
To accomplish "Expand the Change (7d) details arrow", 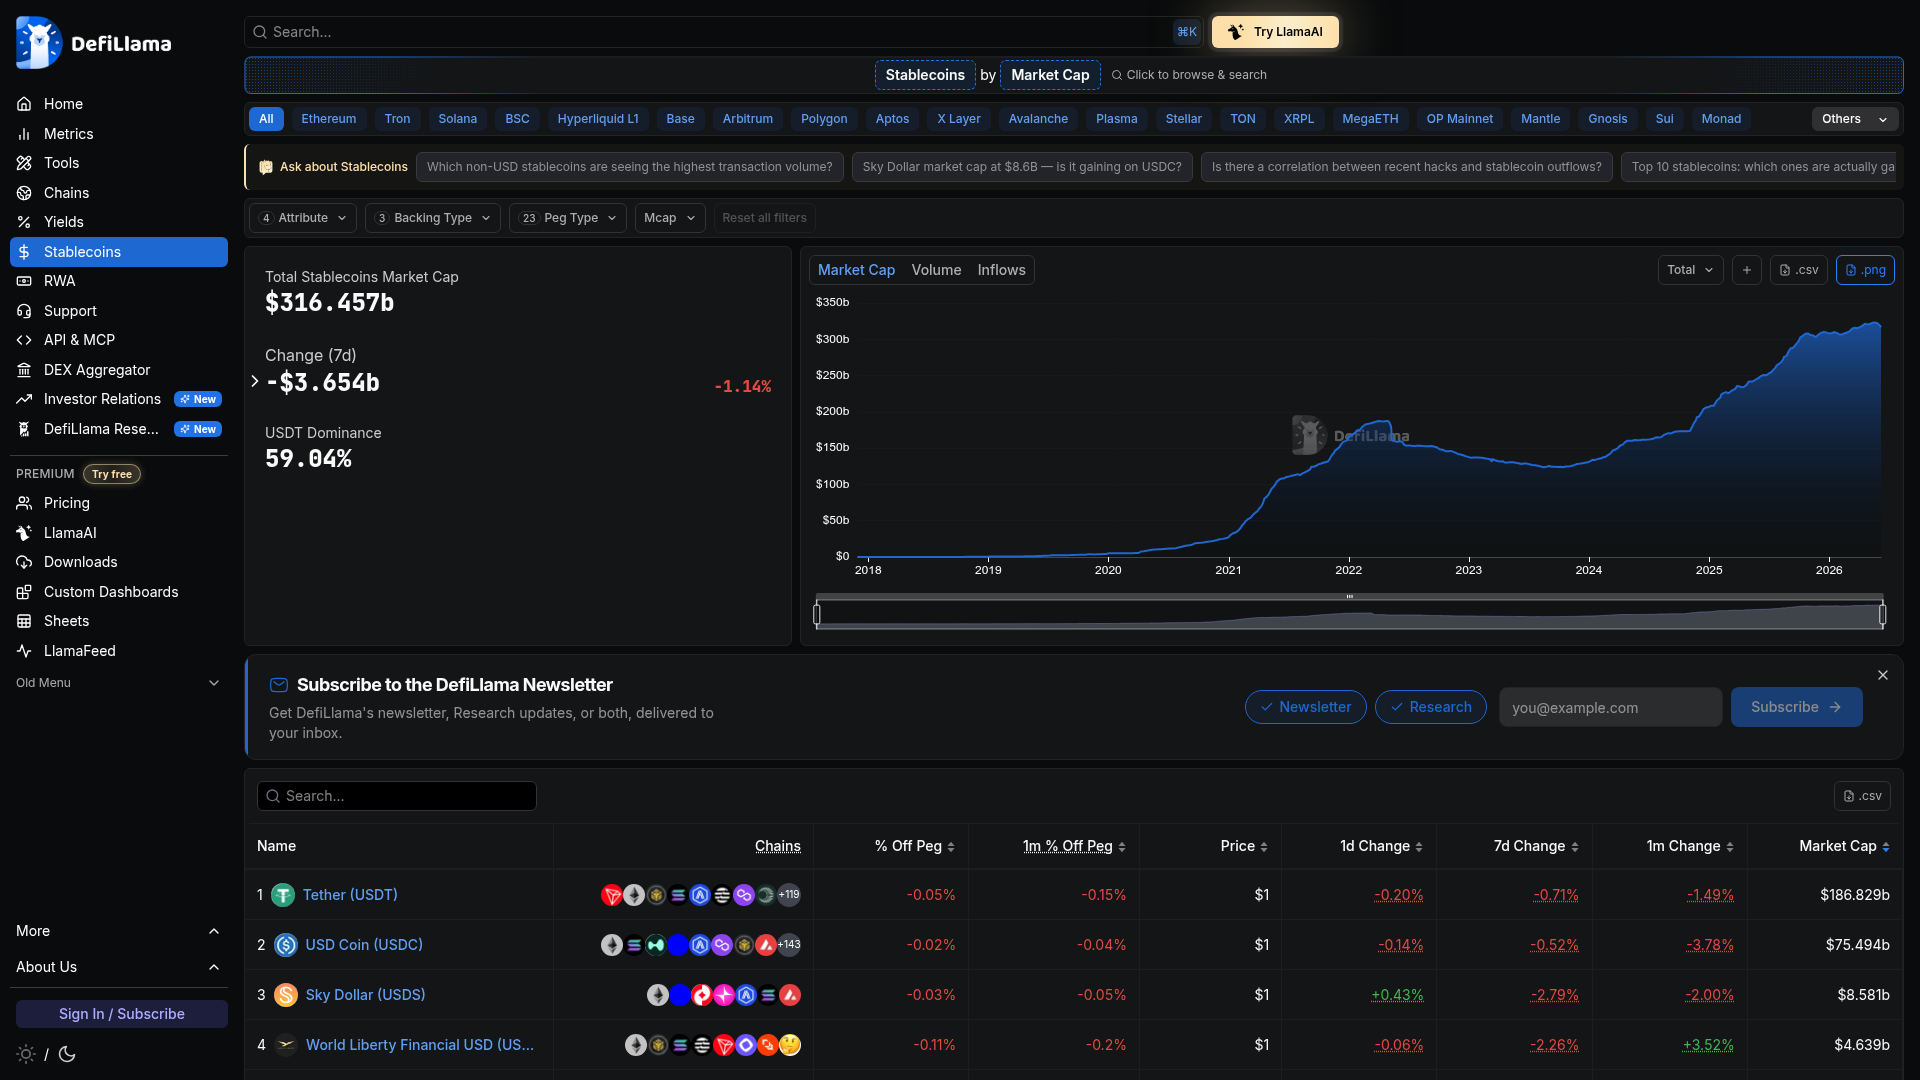I will (x=255, y=382).
